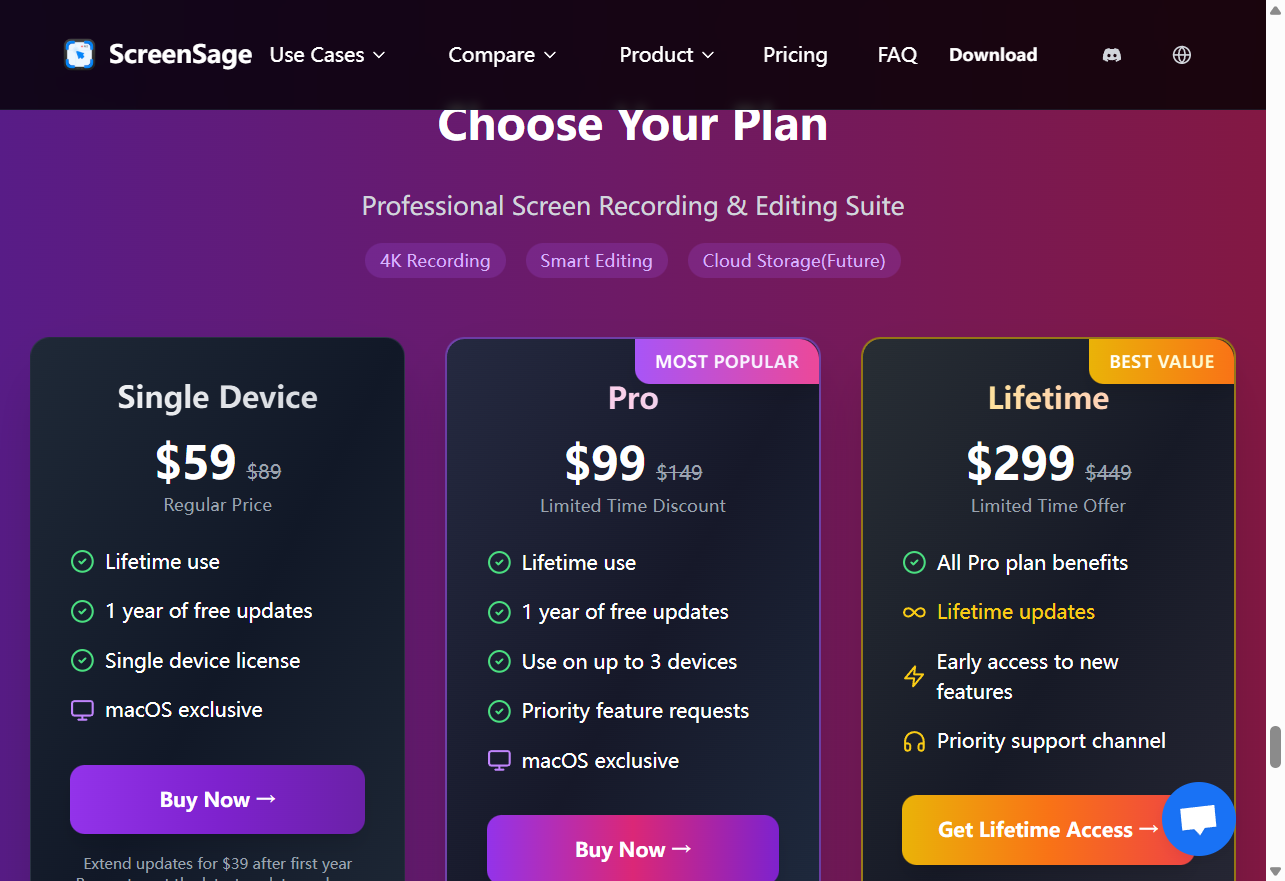Open the live chat bubble icon
1285x881 pixels.
[x=1198, y=819]
